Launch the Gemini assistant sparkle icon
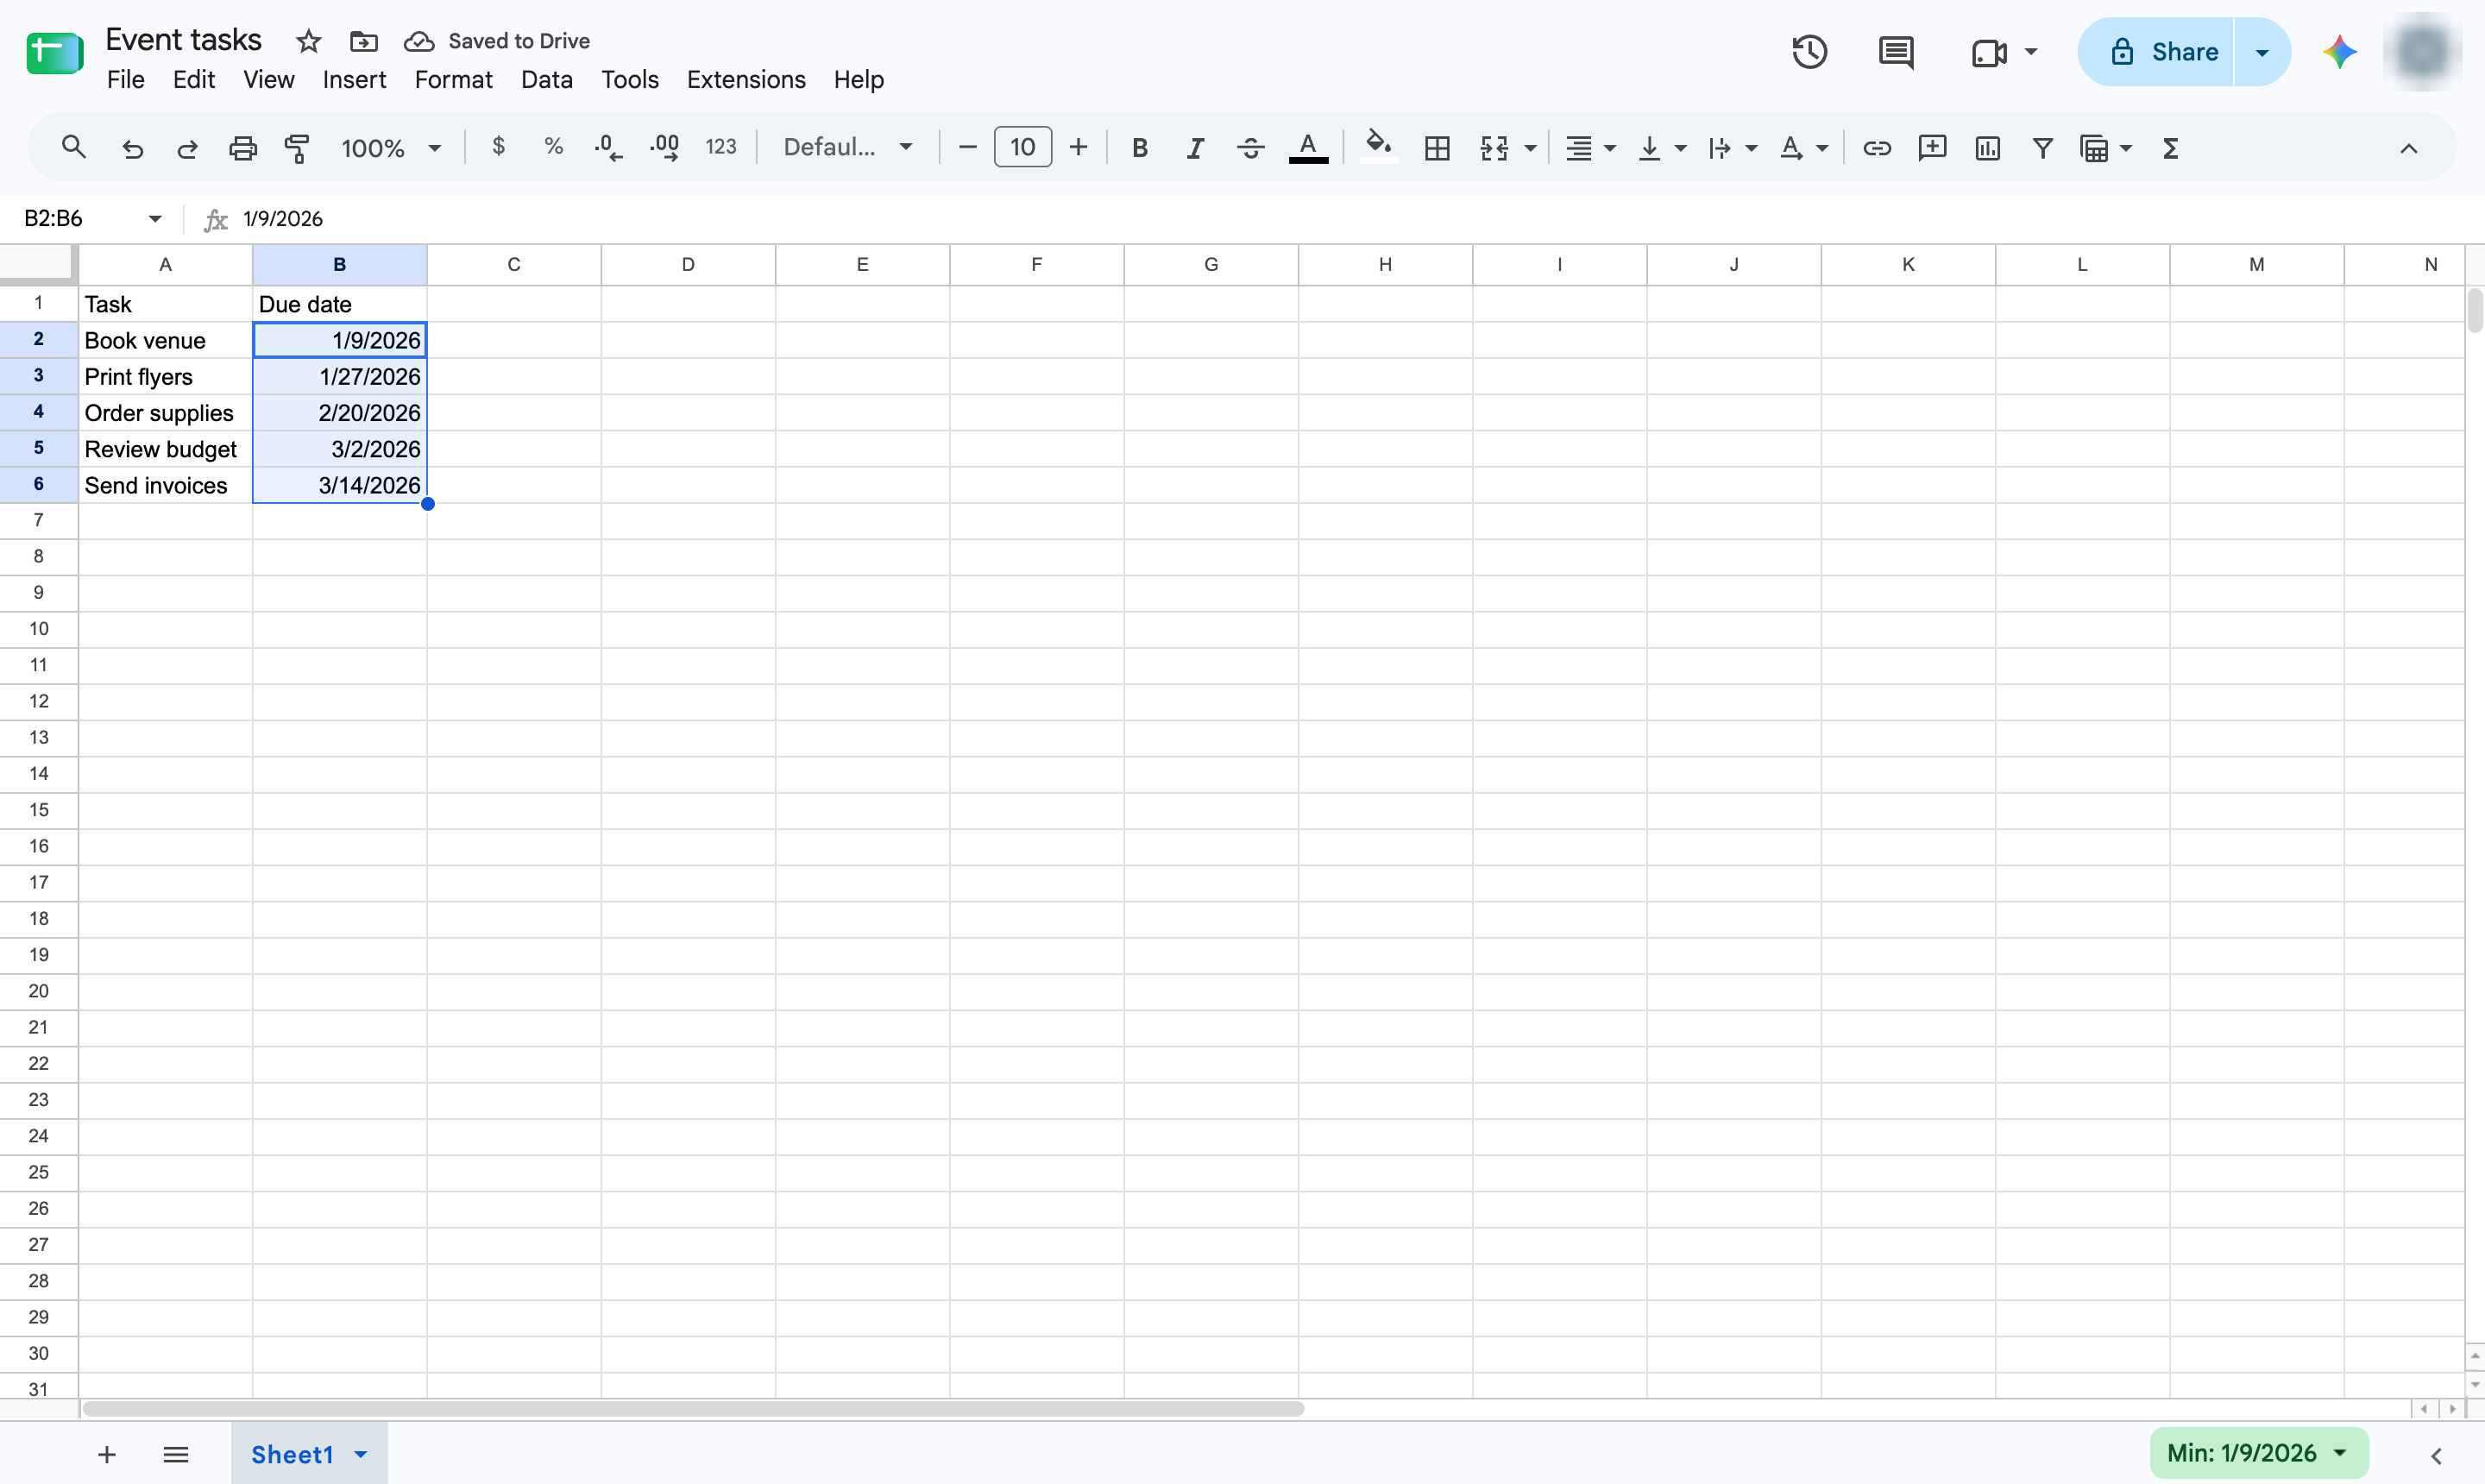The width and height of the screenshot is (2485, 1484). pyautogui.click(x=2339, y=52)
